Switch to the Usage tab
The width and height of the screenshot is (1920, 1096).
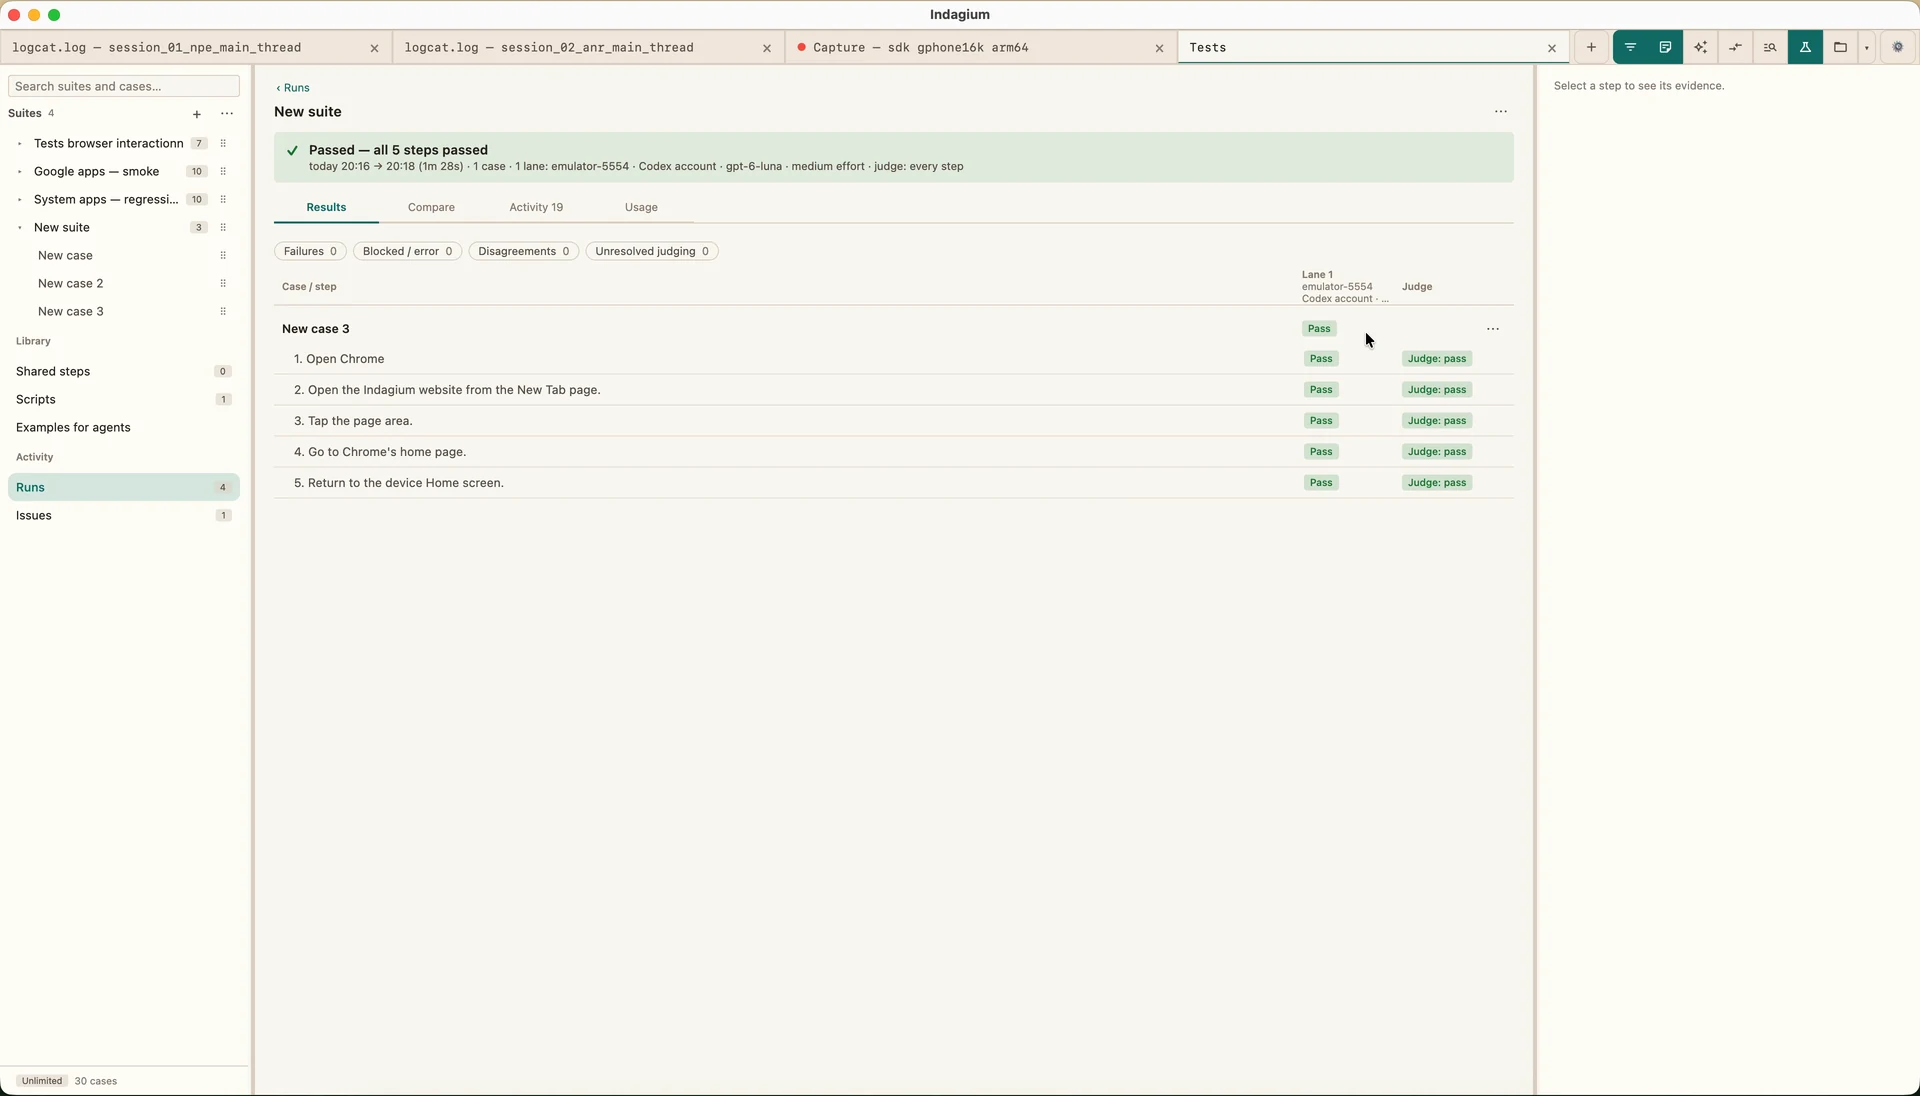(641, 207)
